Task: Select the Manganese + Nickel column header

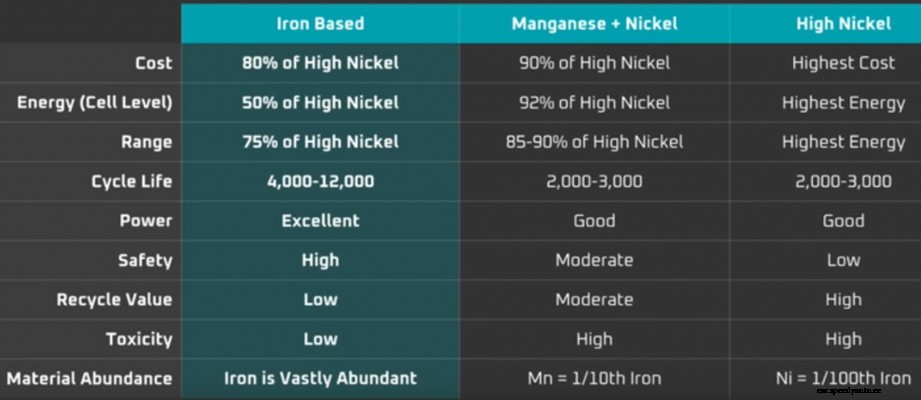Action: pos(594,23)
